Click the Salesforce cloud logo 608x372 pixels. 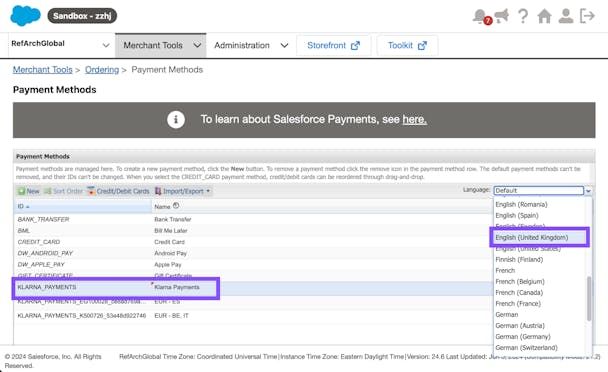(x=25, y=16)
